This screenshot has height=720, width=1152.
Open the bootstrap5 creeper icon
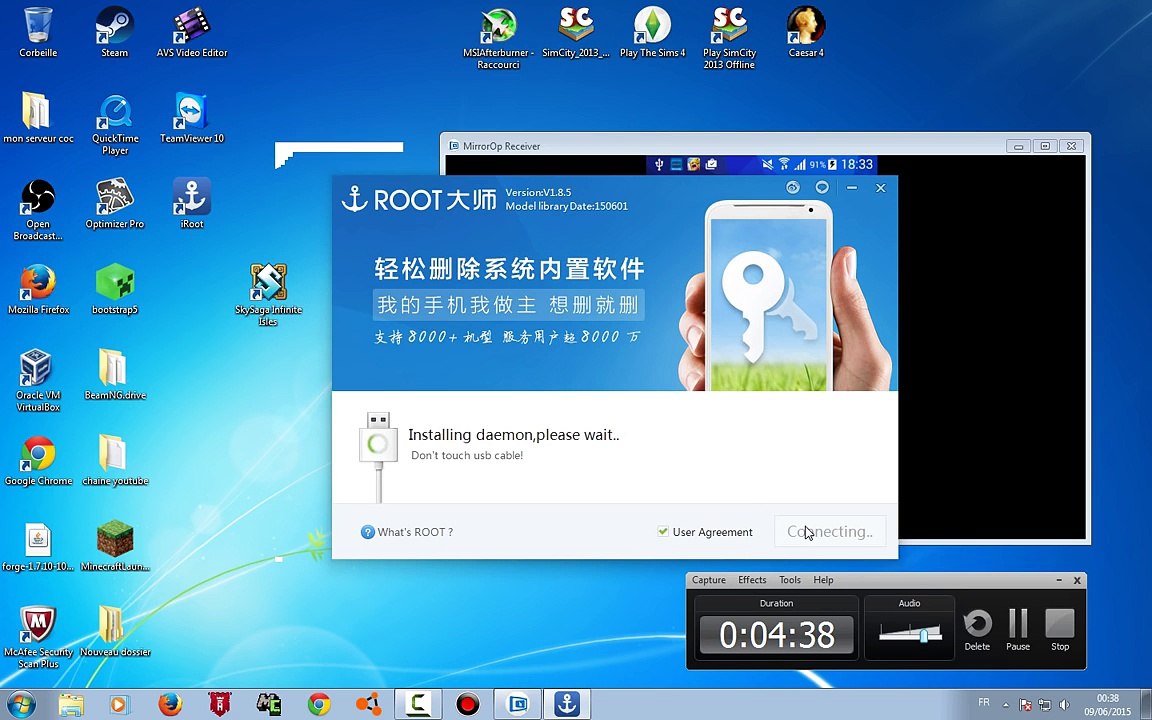115,289
